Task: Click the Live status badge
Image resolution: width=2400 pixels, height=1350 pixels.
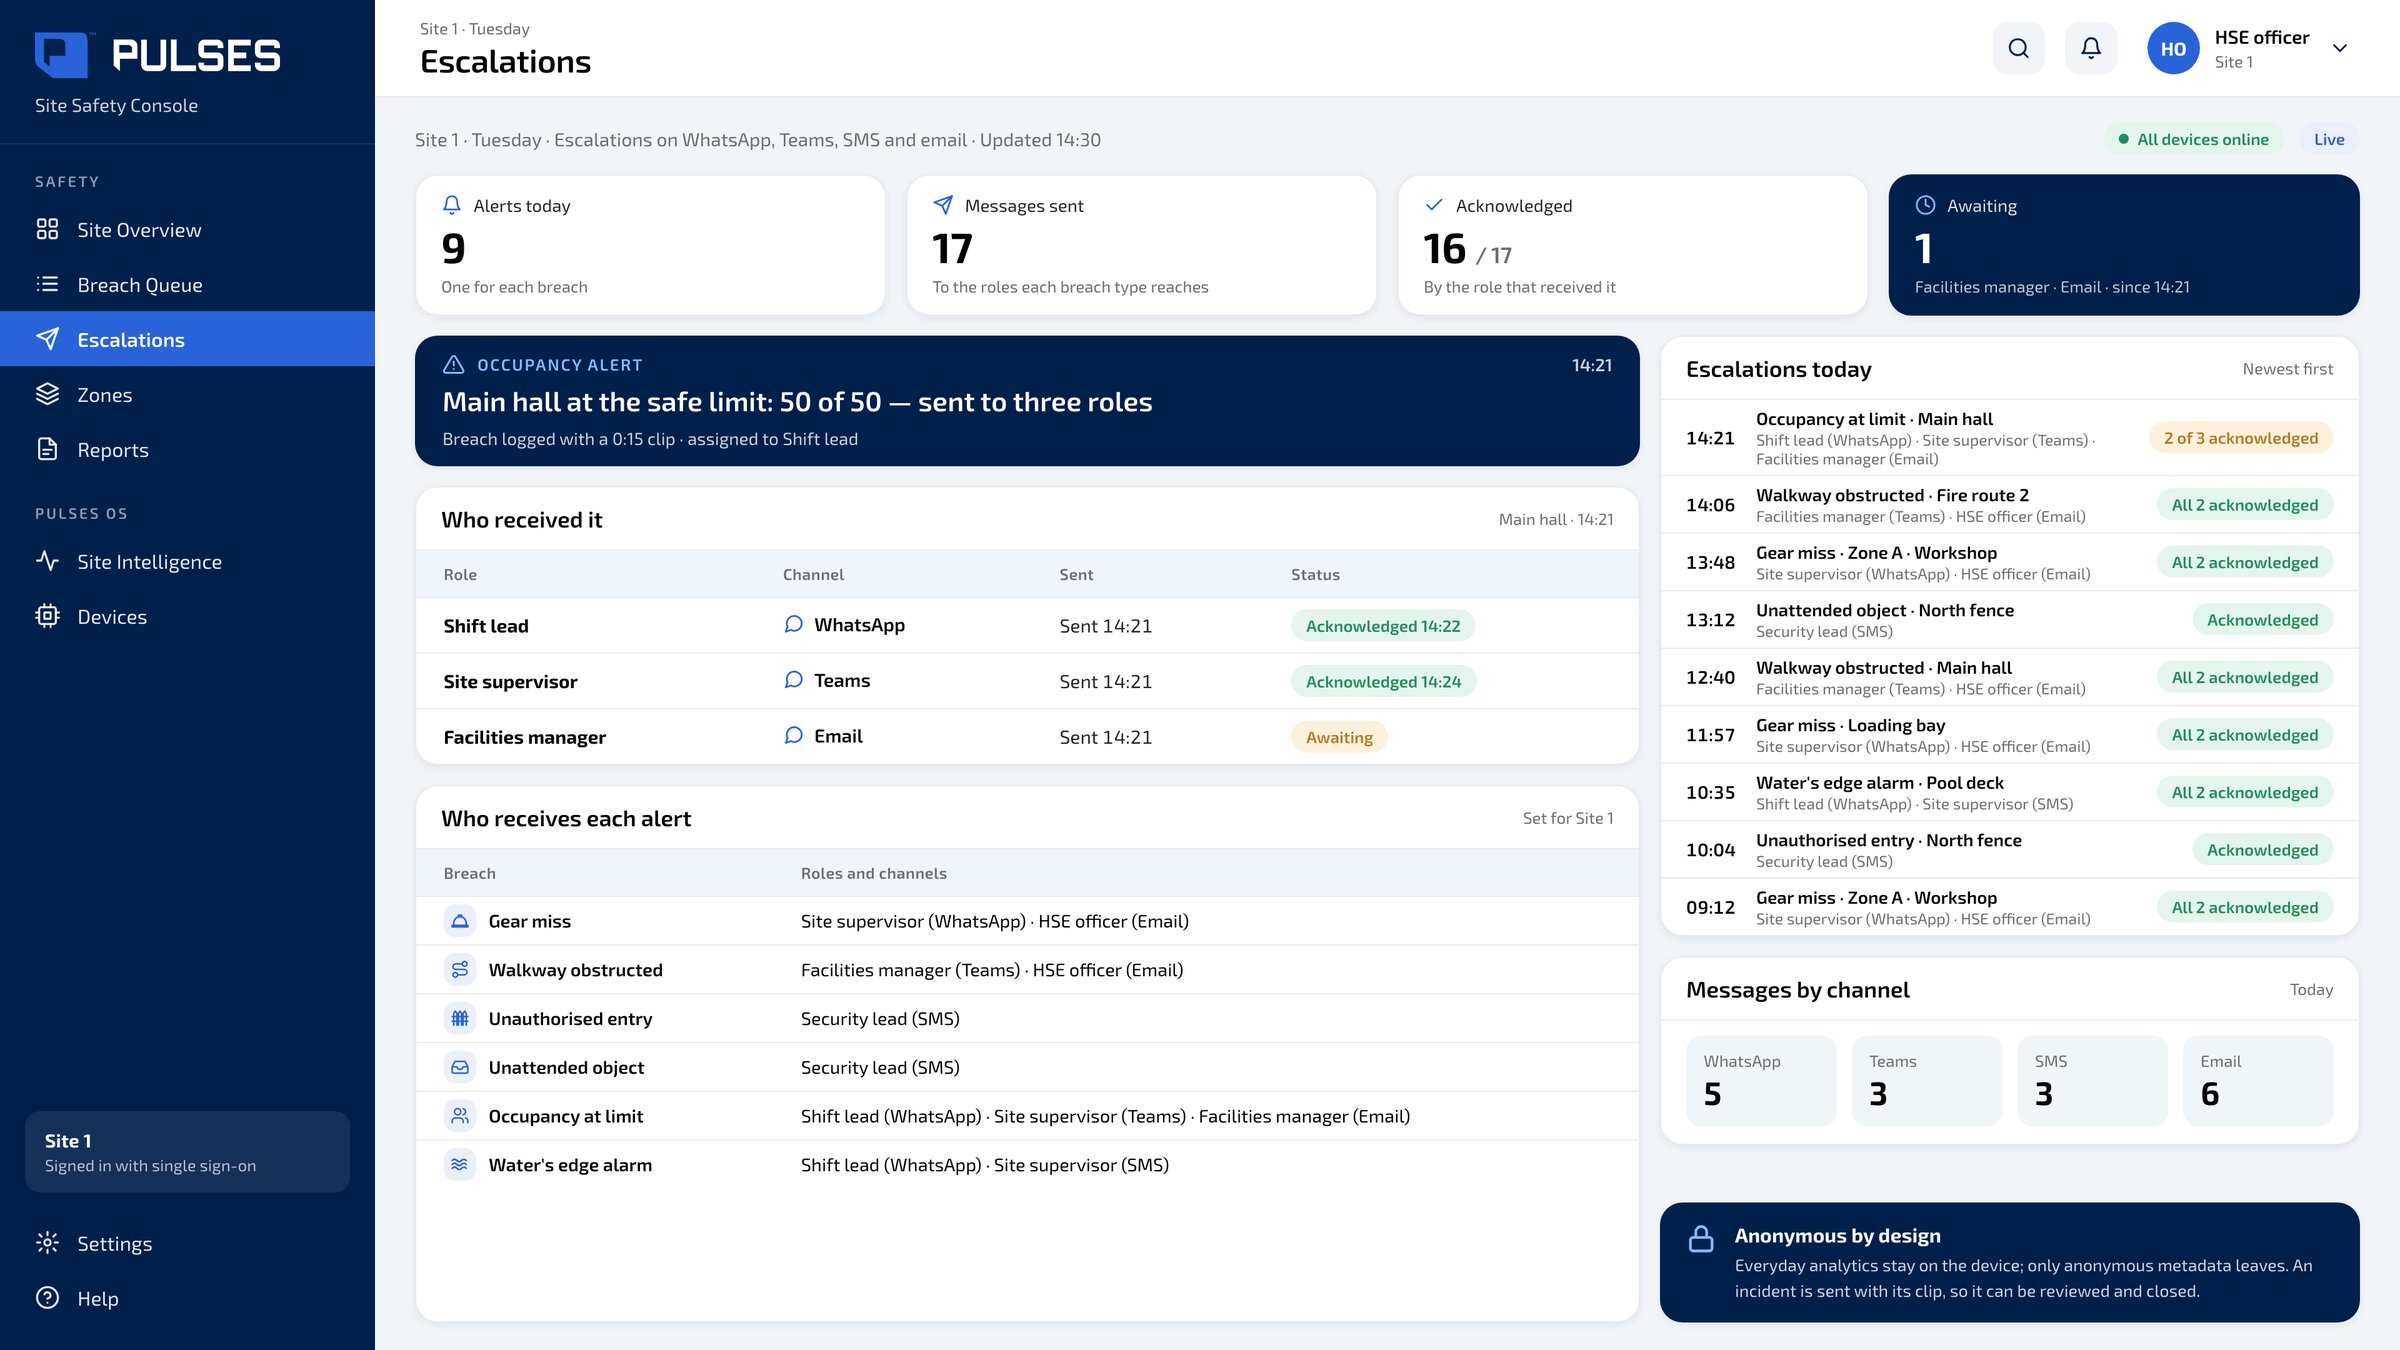Action: (2329, 139)
